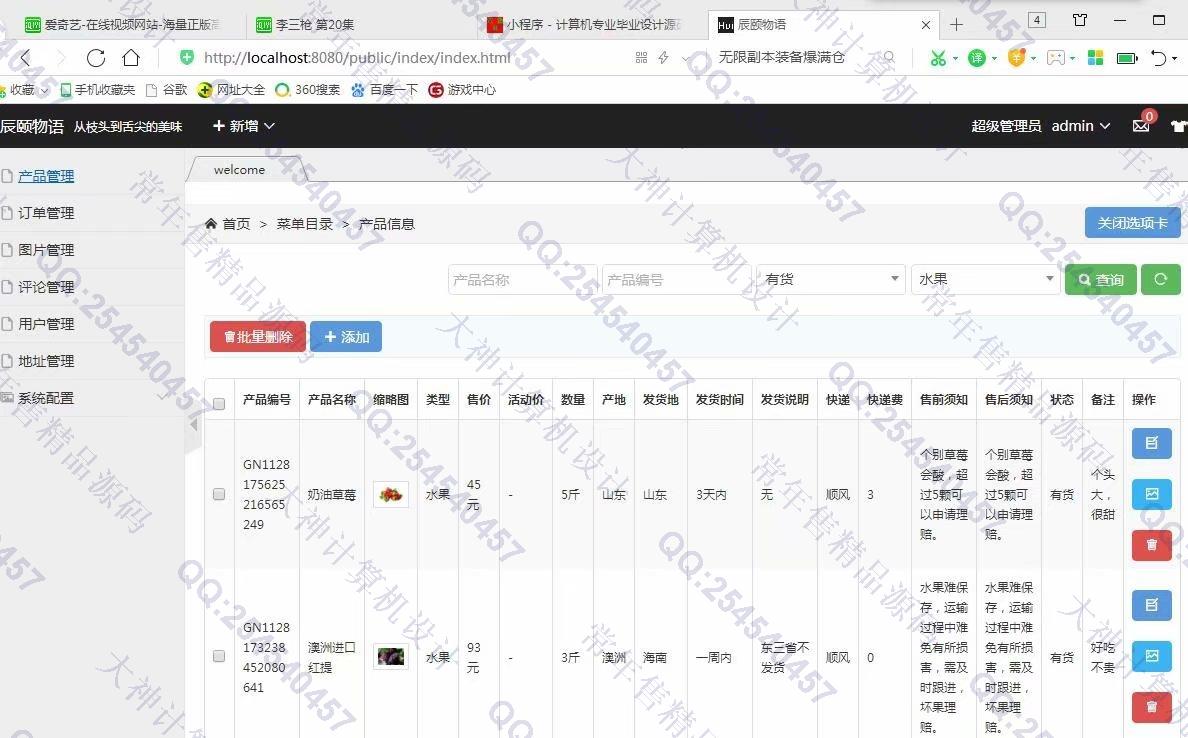This screenshot has height=738, width=1188.
Task: Edit the 澳洲进口红提 product row
Action: pos(1152,605)
